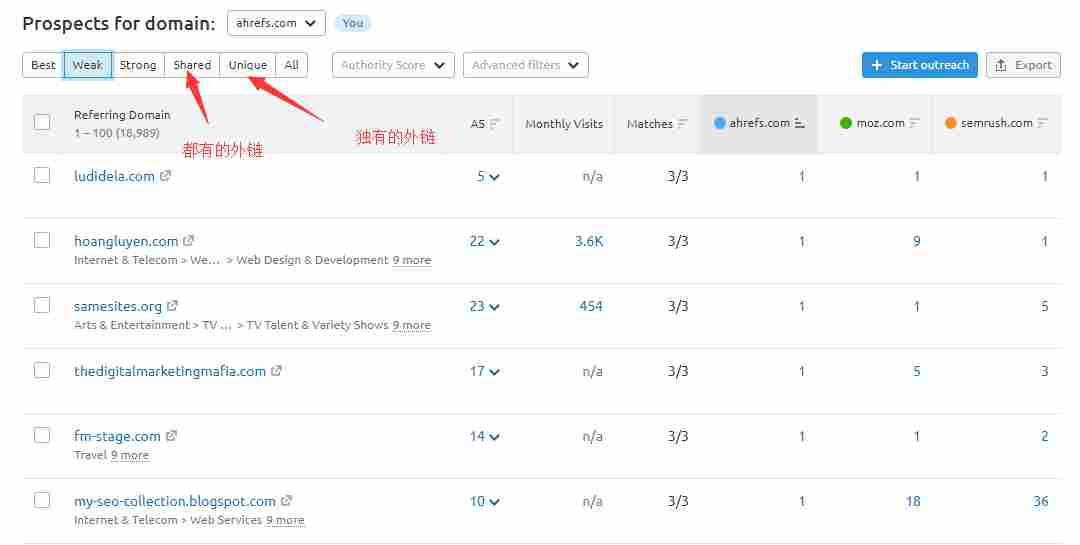Open Advanced filters dropdown
The height and width of the screenshot is (545, 1080).
[525, 65]
